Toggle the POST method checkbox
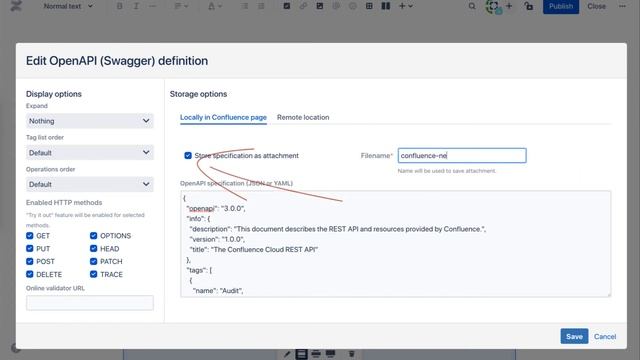Image resolution: width=640 pixels, height=360 pixels. tap(29, 261)
